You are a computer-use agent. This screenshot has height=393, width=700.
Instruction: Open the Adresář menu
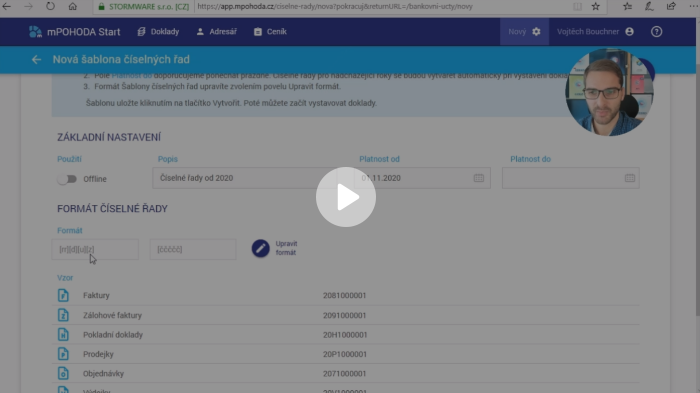(217, 32)
